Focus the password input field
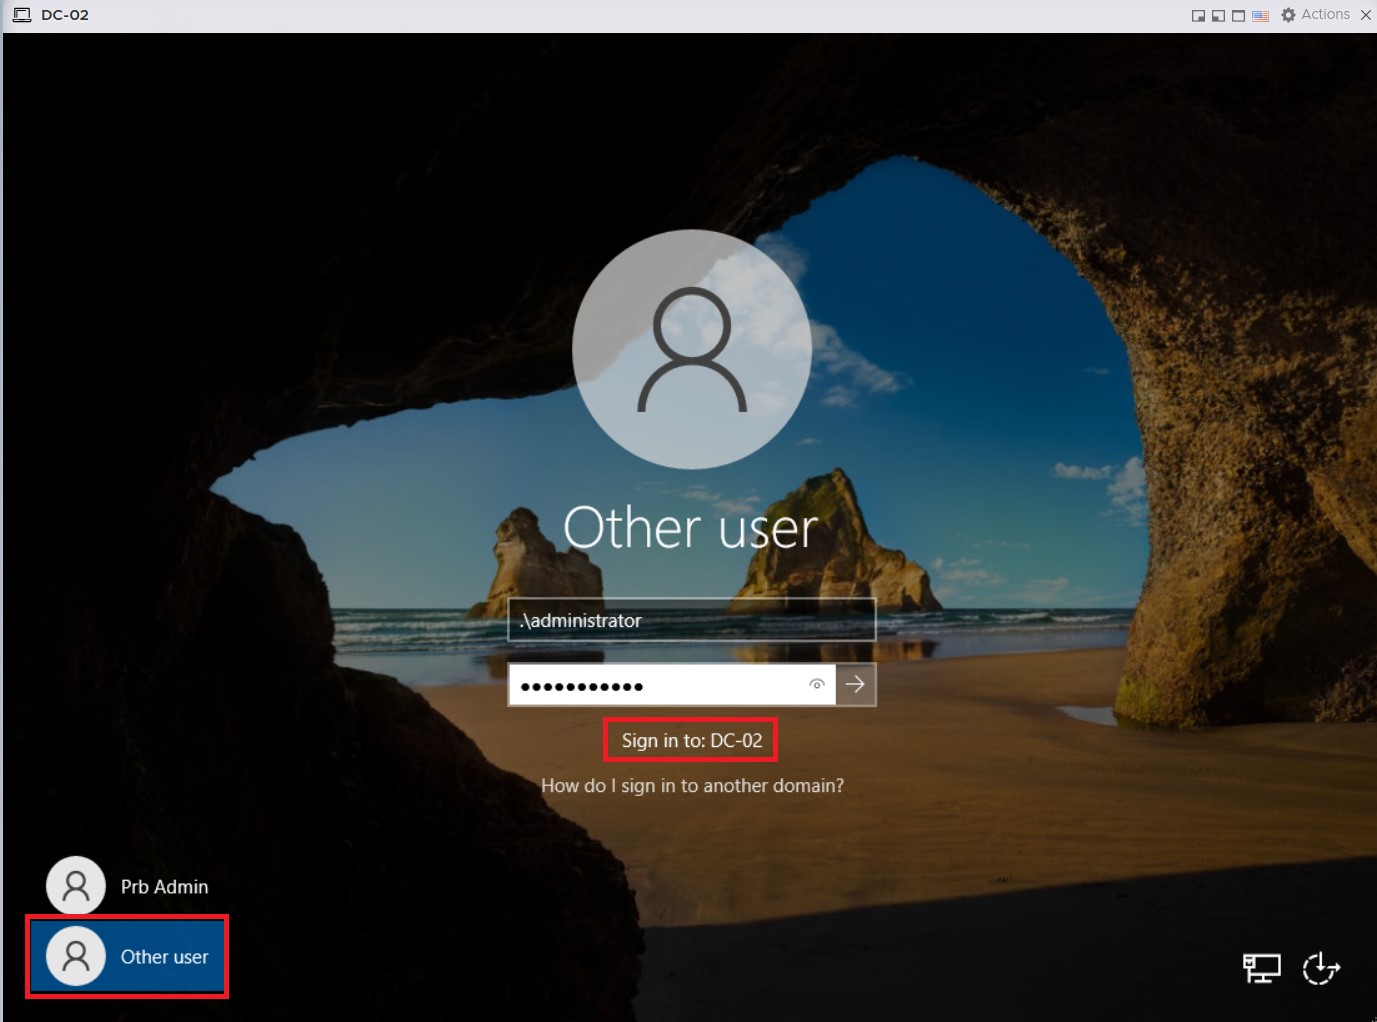The width and height of the screenshot is (1377, 1022). [660, 685]
